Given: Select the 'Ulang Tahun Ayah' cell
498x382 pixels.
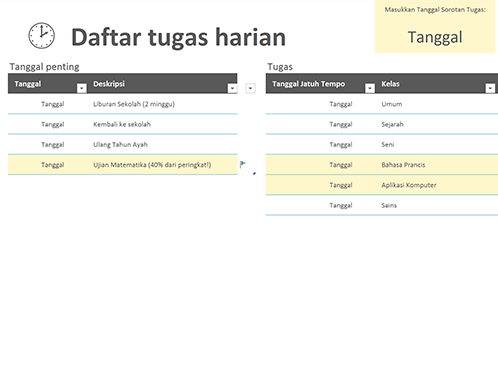Looking at the screenshot, I should coord(120,145).
